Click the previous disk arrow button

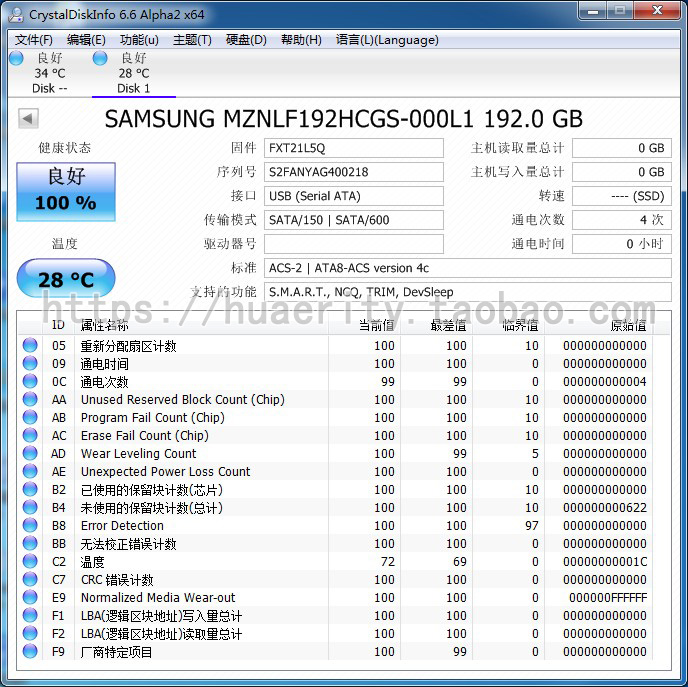(x=28, y=118)
